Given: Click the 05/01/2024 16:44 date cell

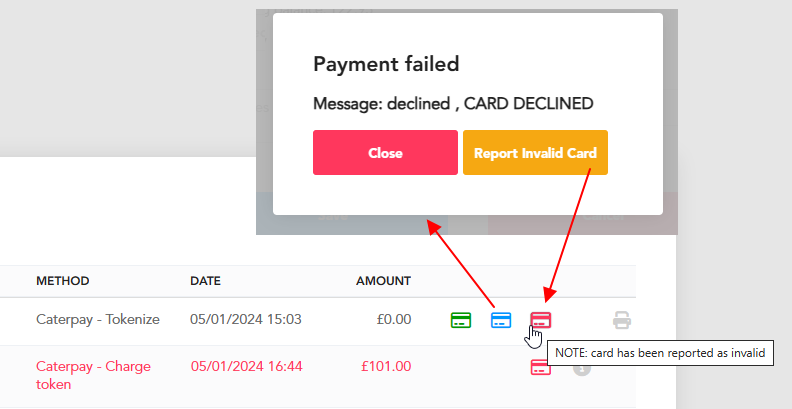Looking at the screenshot, I should (x=246, y=366).
